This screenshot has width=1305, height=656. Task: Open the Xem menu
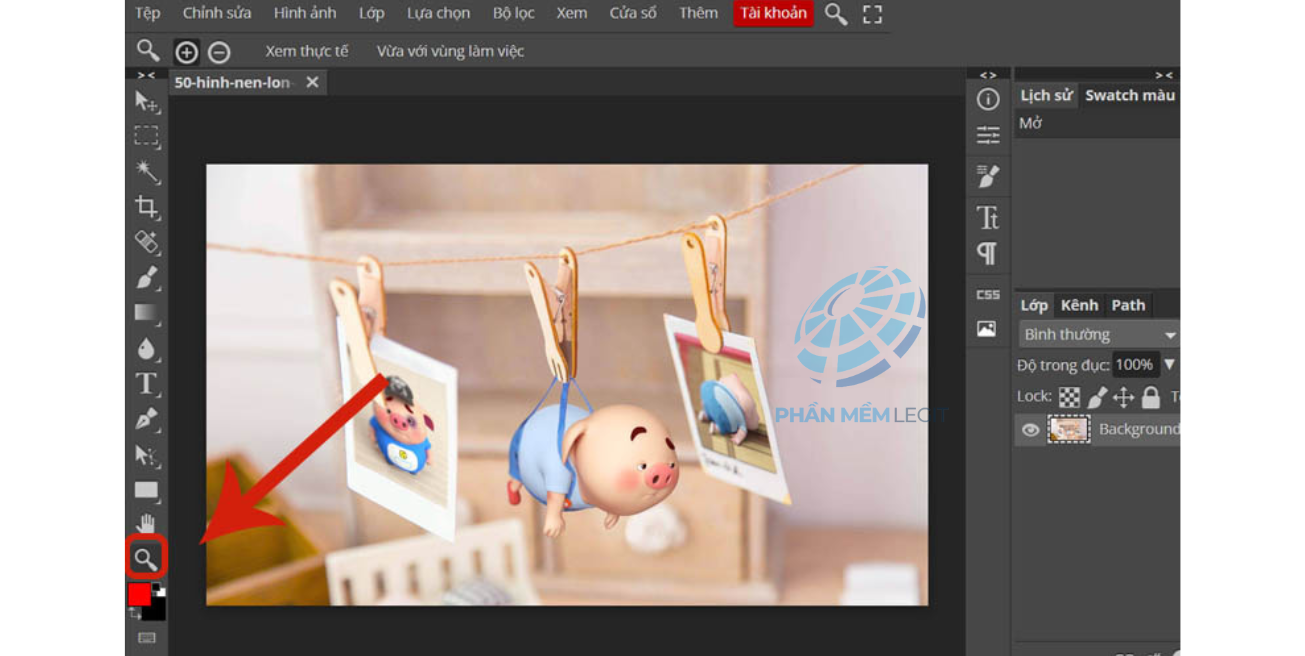point(572,13)
